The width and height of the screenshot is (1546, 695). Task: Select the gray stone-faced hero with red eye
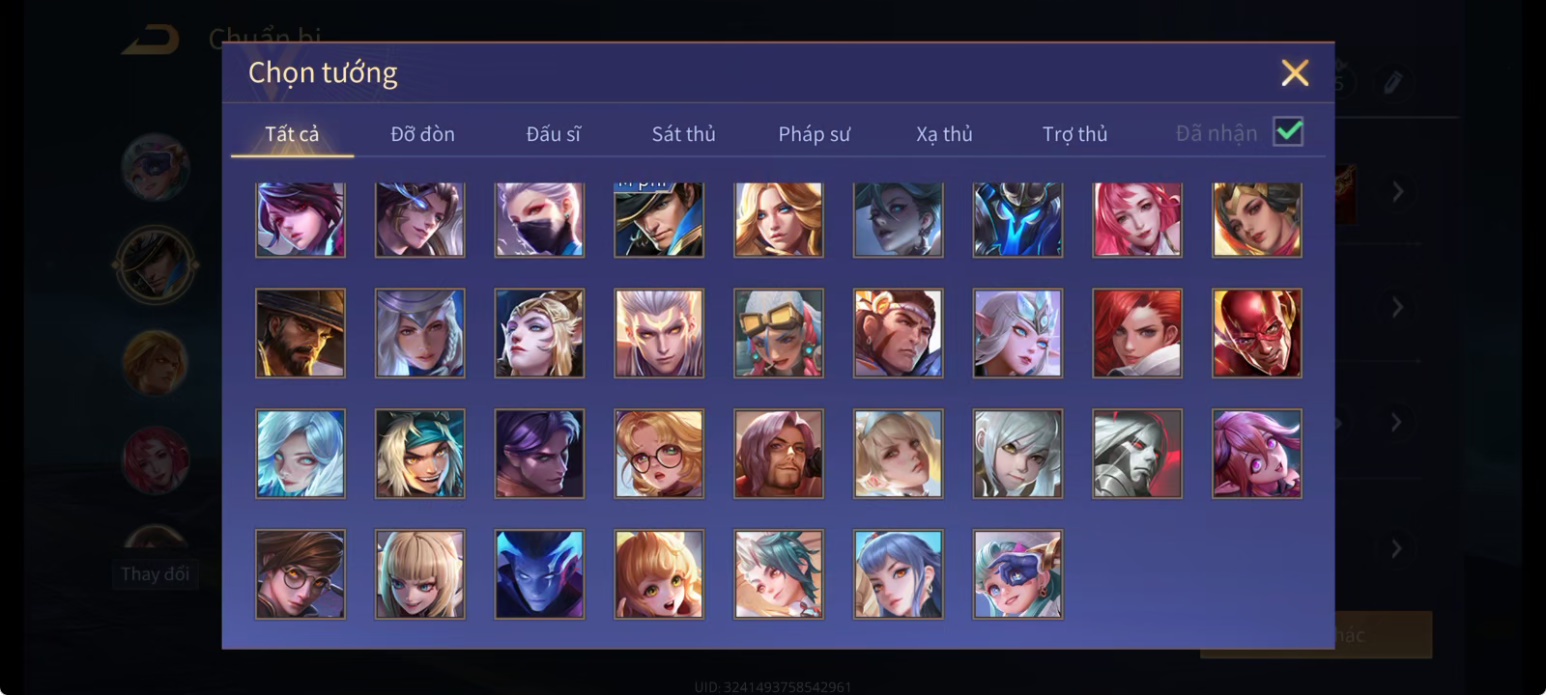pyautogui.click(x=1137, y=453)
